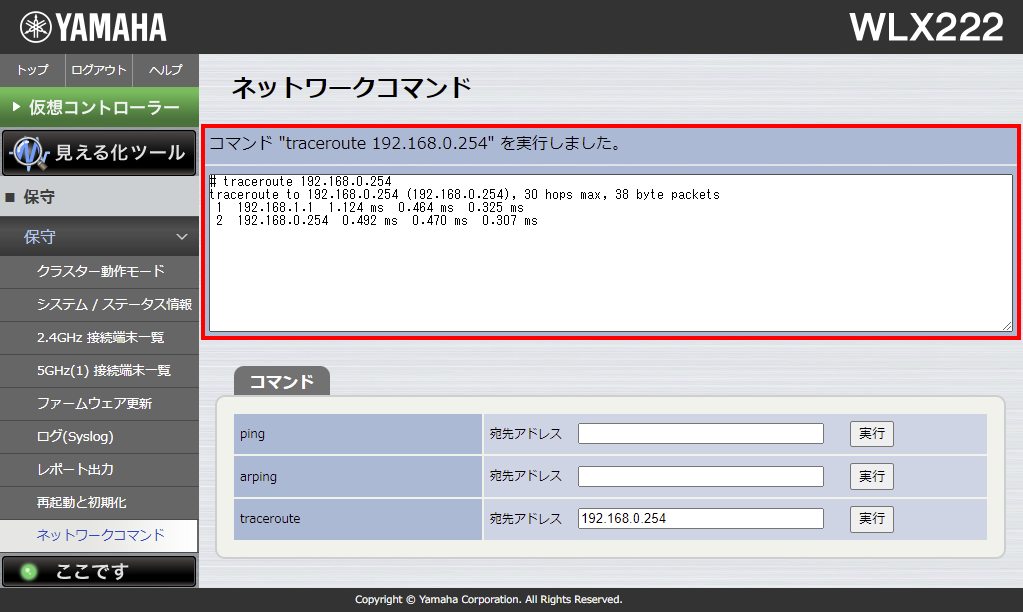Click the W icon on 見える化ツール
This screenshot has width=1023, height=612.
coord(26,152)
